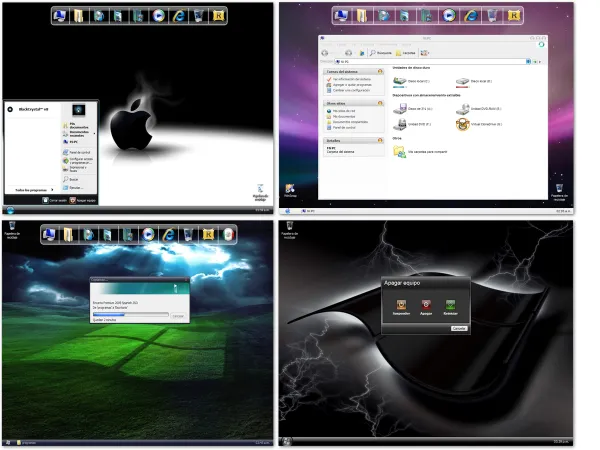
Task: Open Mis documentos link in Otros sitios
Action: (341, 116)
